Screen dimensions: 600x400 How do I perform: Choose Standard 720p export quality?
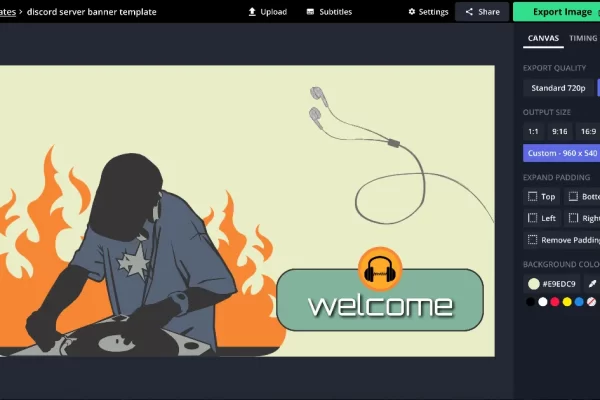[x=559, y=88]
